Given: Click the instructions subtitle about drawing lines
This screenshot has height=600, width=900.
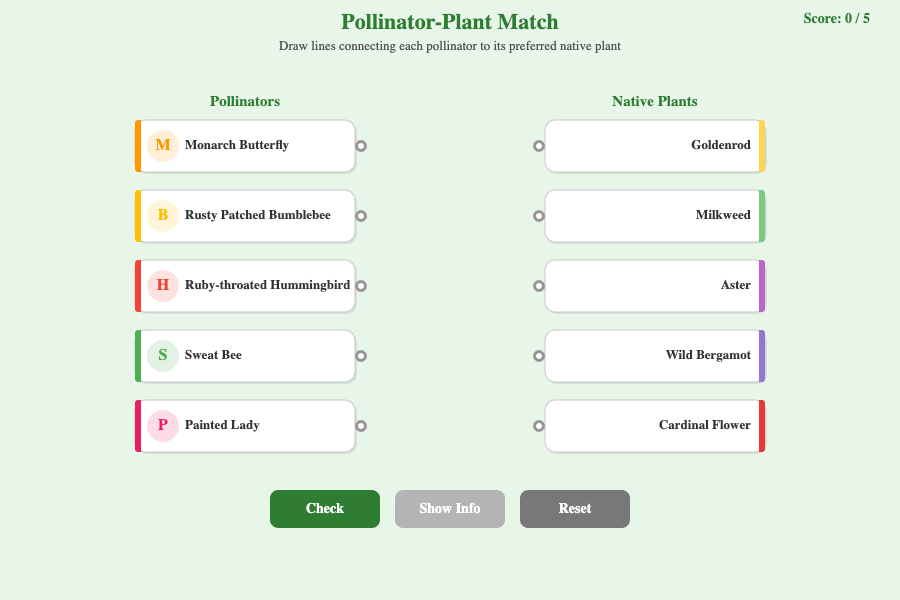Looking at the screenshot, I should [449, 46].
